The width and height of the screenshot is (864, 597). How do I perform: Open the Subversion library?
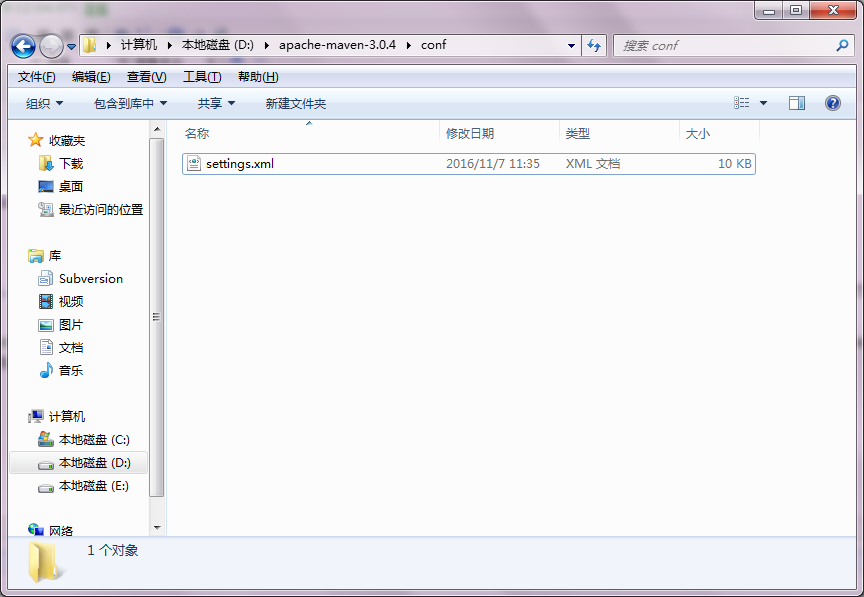click(x=91, y=279)
